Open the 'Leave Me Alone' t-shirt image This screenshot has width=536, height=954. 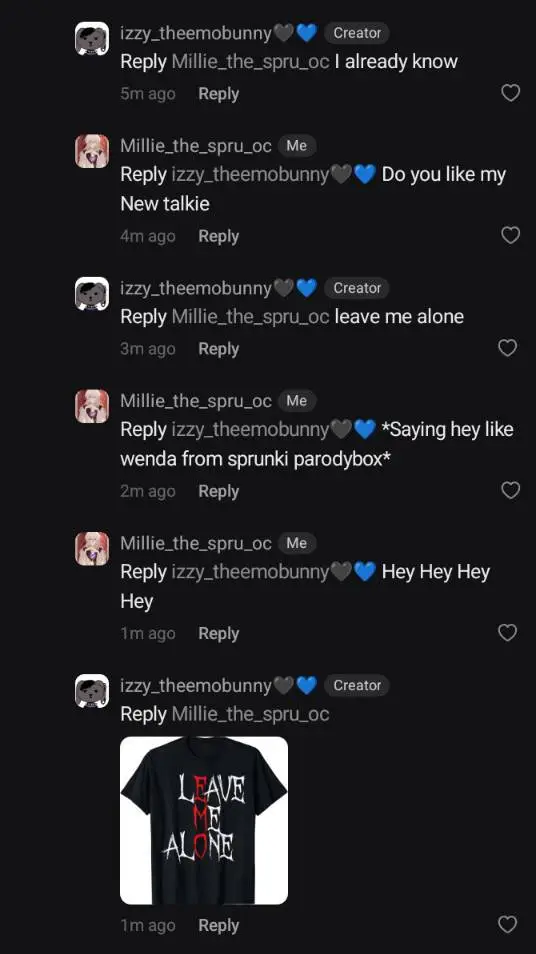tap(204, 820)
